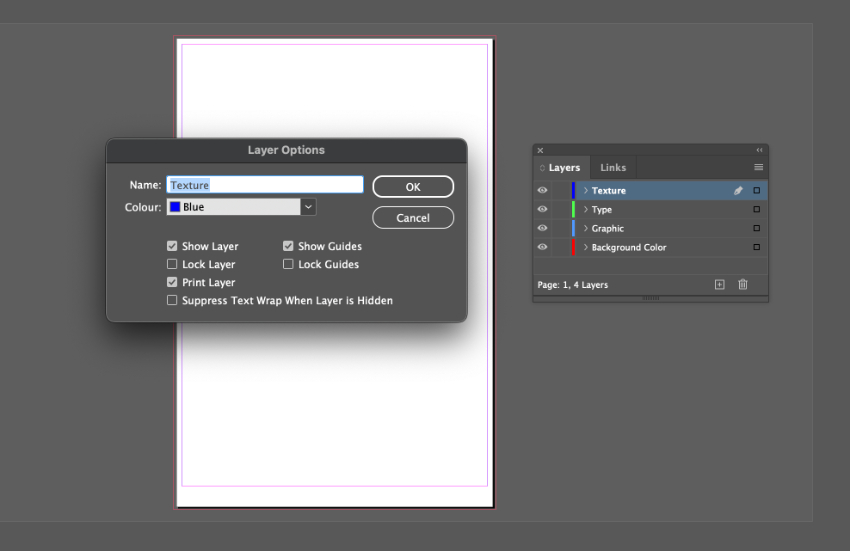This screenshot has width=850, height=551.
Task: Click selection square on Texture layer
Action: pos(757,190)
